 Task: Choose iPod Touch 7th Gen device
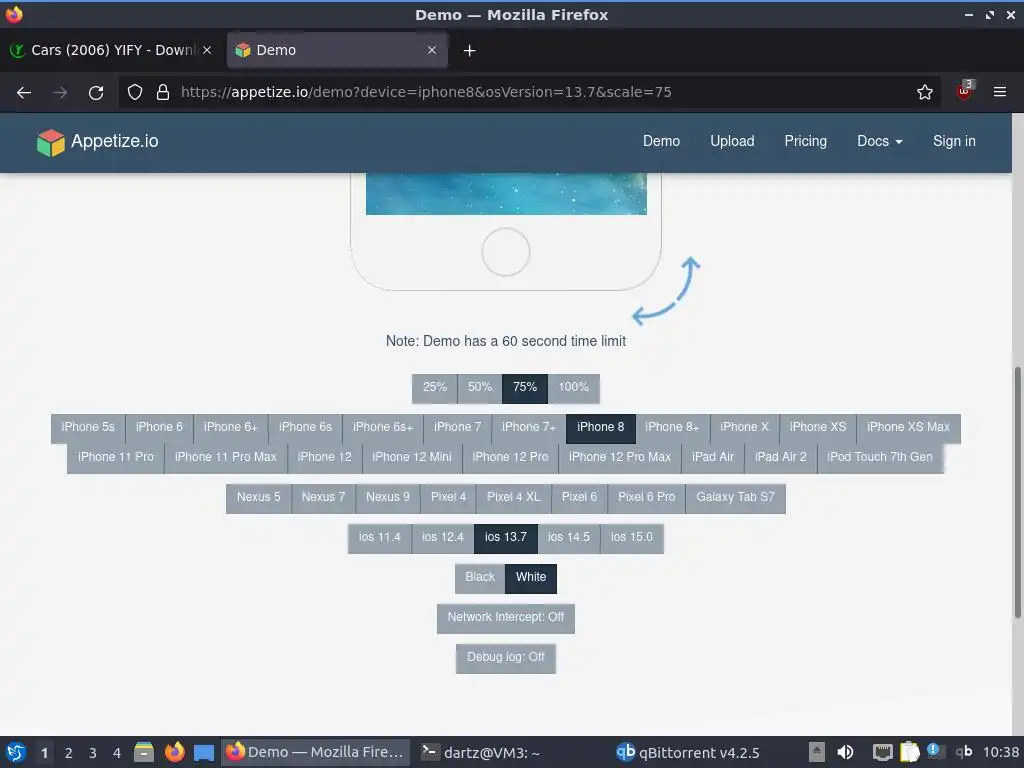[880, 458]
